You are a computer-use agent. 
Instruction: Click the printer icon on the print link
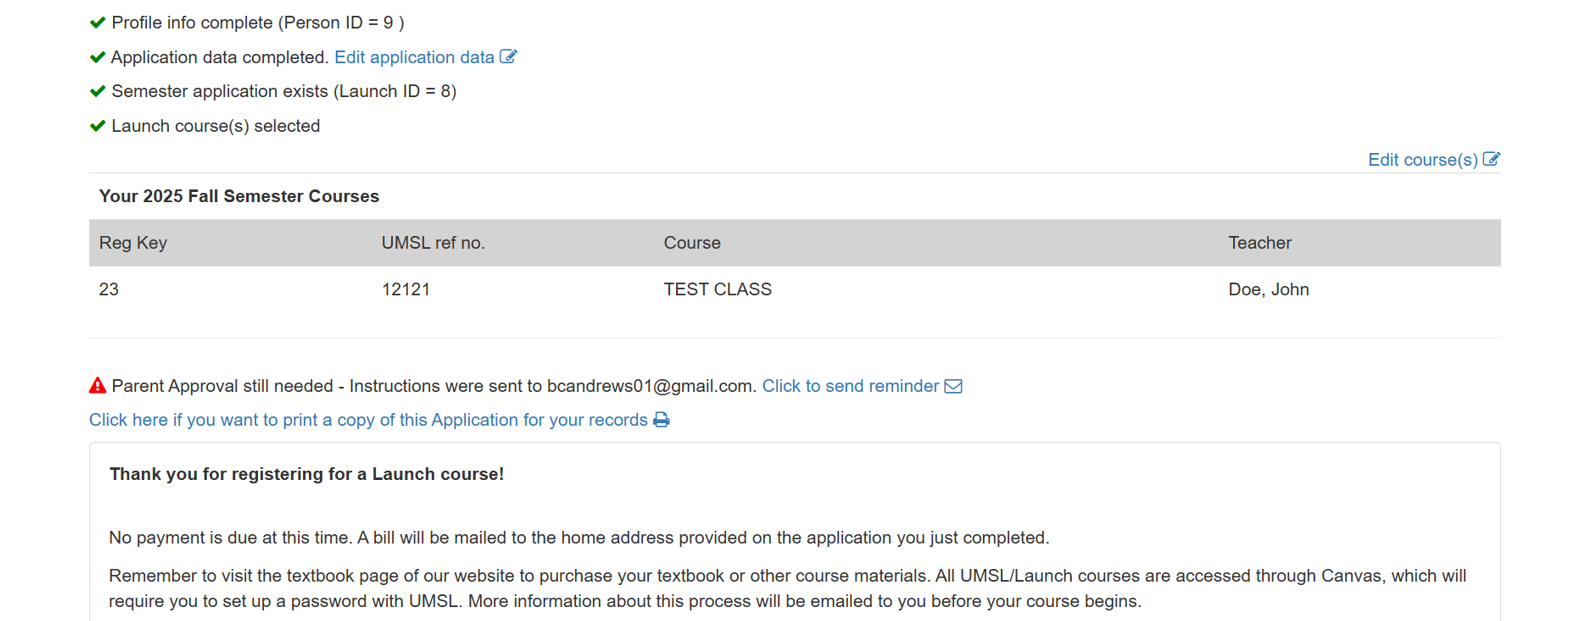click(661, 420)
